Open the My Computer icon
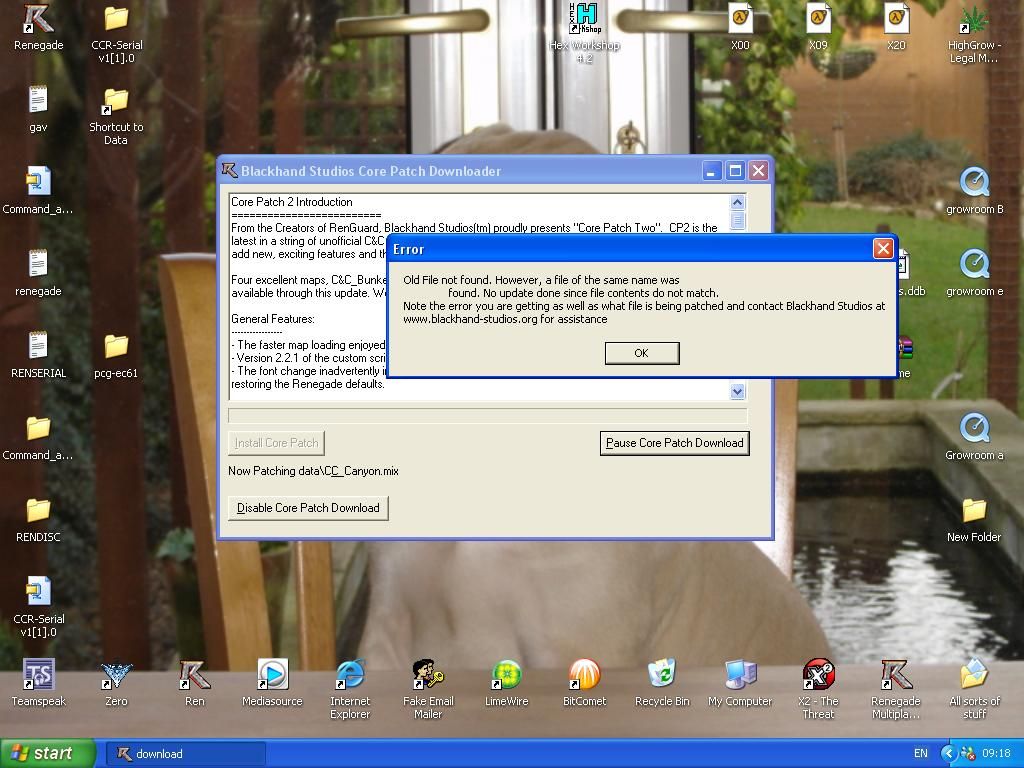The height and width of the screenshot is (768, 1024). point(740,676)
